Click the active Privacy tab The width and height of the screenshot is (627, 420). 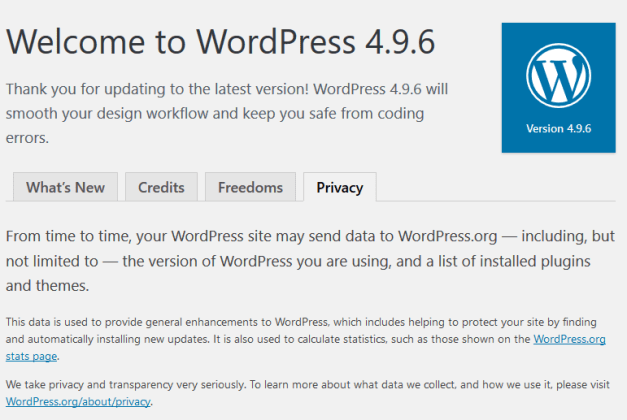pos(339,187)
